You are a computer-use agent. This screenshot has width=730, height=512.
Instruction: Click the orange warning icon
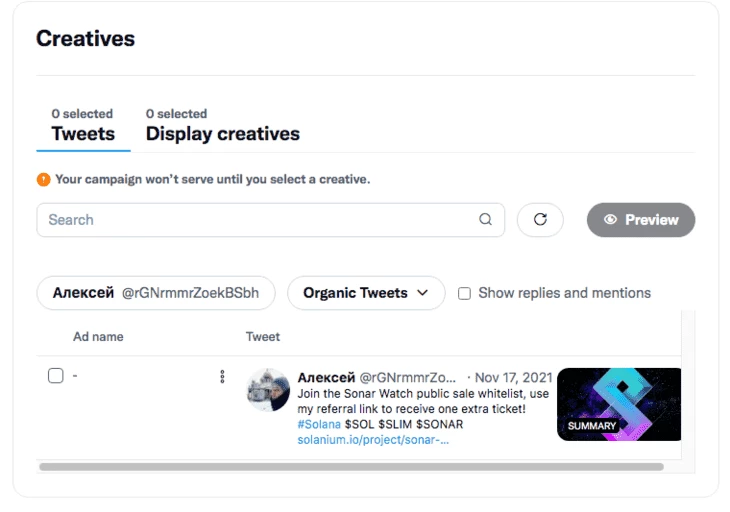click(43, 179)
